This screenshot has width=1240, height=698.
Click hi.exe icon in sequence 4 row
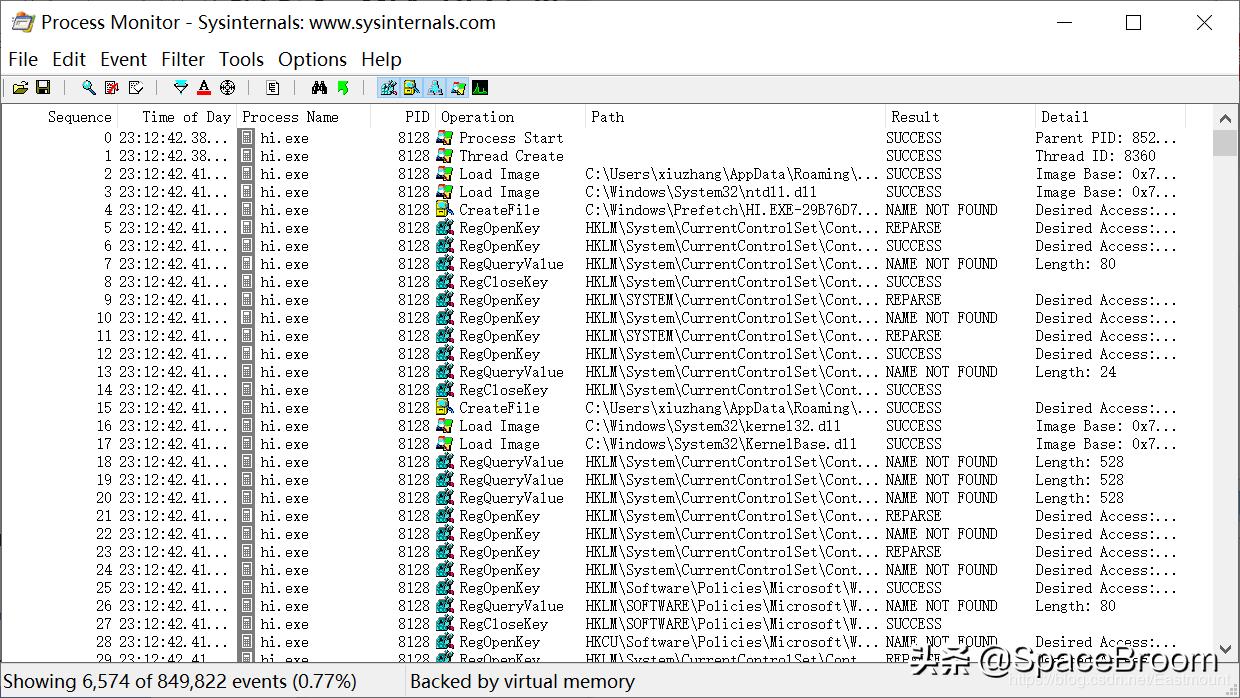point(247,210)
